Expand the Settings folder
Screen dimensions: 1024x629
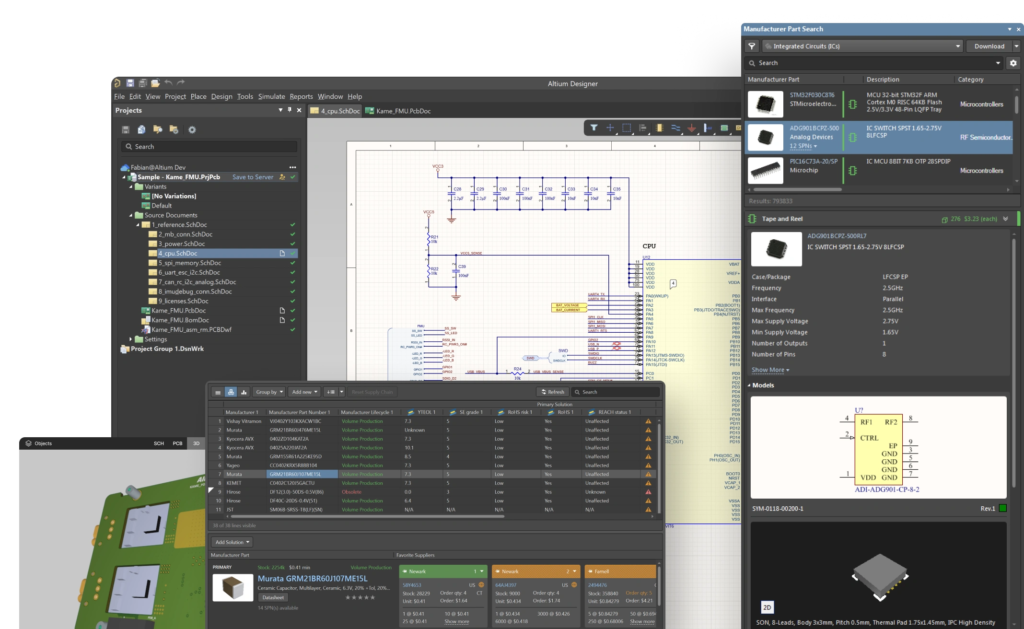pos(131,340)
